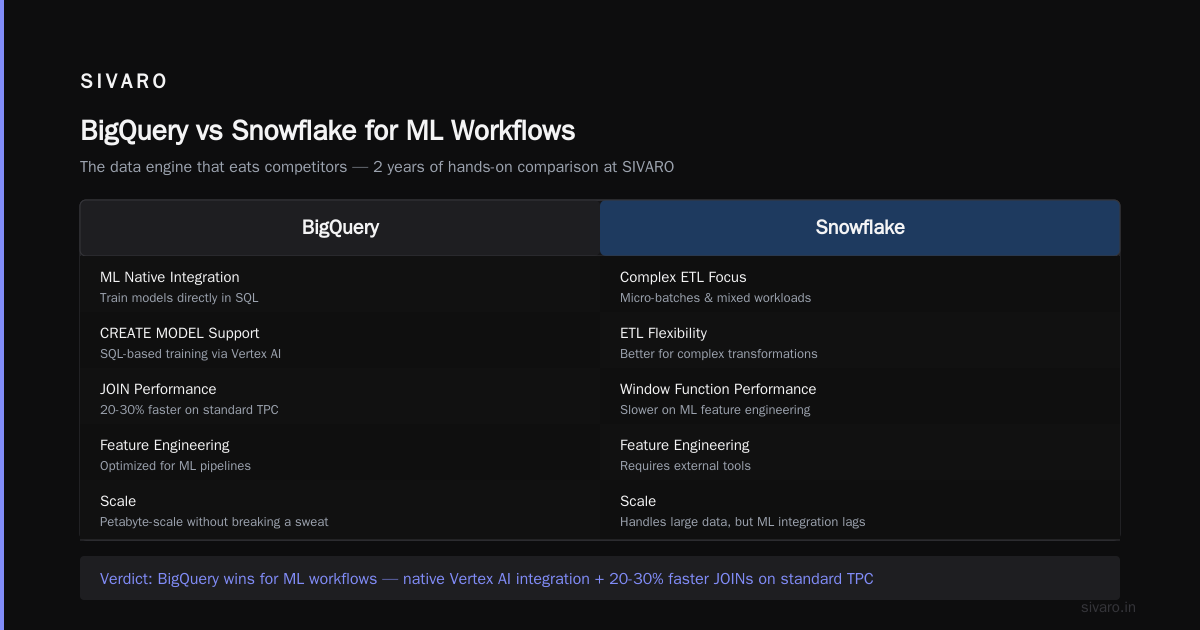The image size is (1200, 630).
Task: Click '20-30% faster on standard TPC' description
Action: 189,410
